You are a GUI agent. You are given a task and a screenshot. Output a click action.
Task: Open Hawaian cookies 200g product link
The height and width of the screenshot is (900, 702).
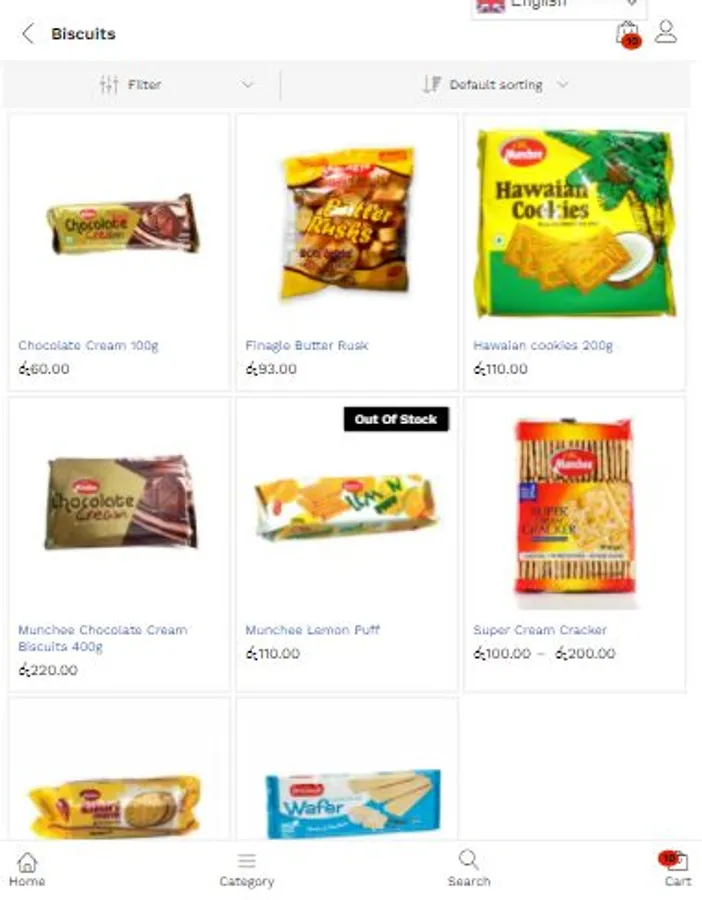click(x=543, y=346)
